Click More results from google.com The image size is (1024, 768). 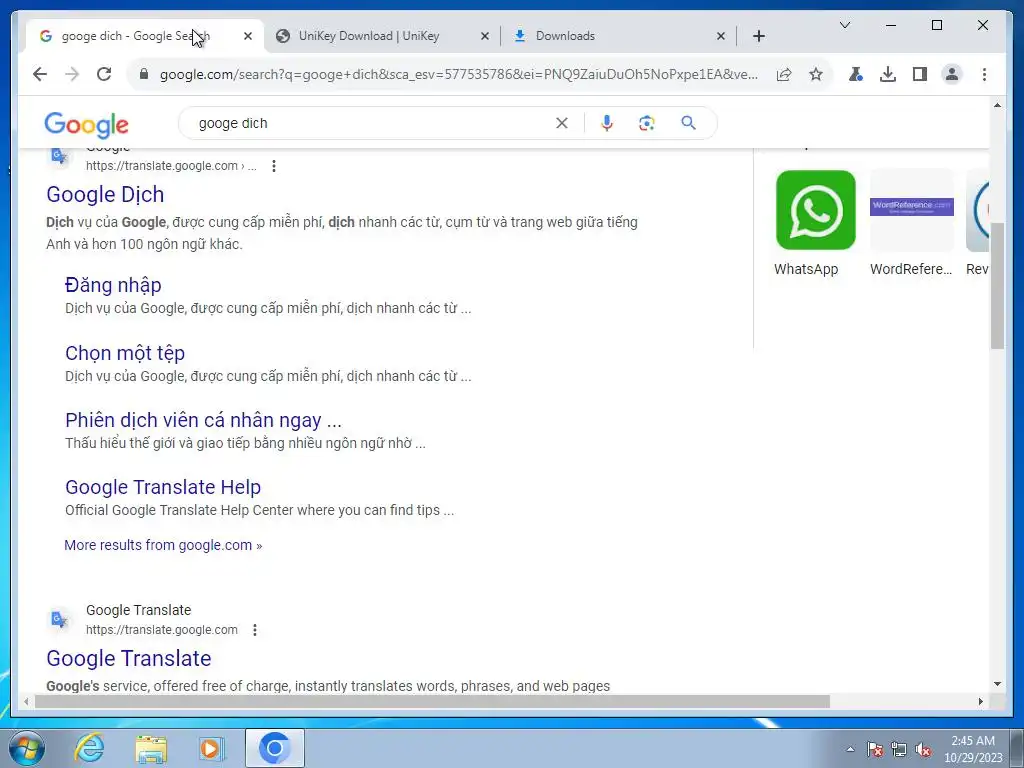(163, 545)
